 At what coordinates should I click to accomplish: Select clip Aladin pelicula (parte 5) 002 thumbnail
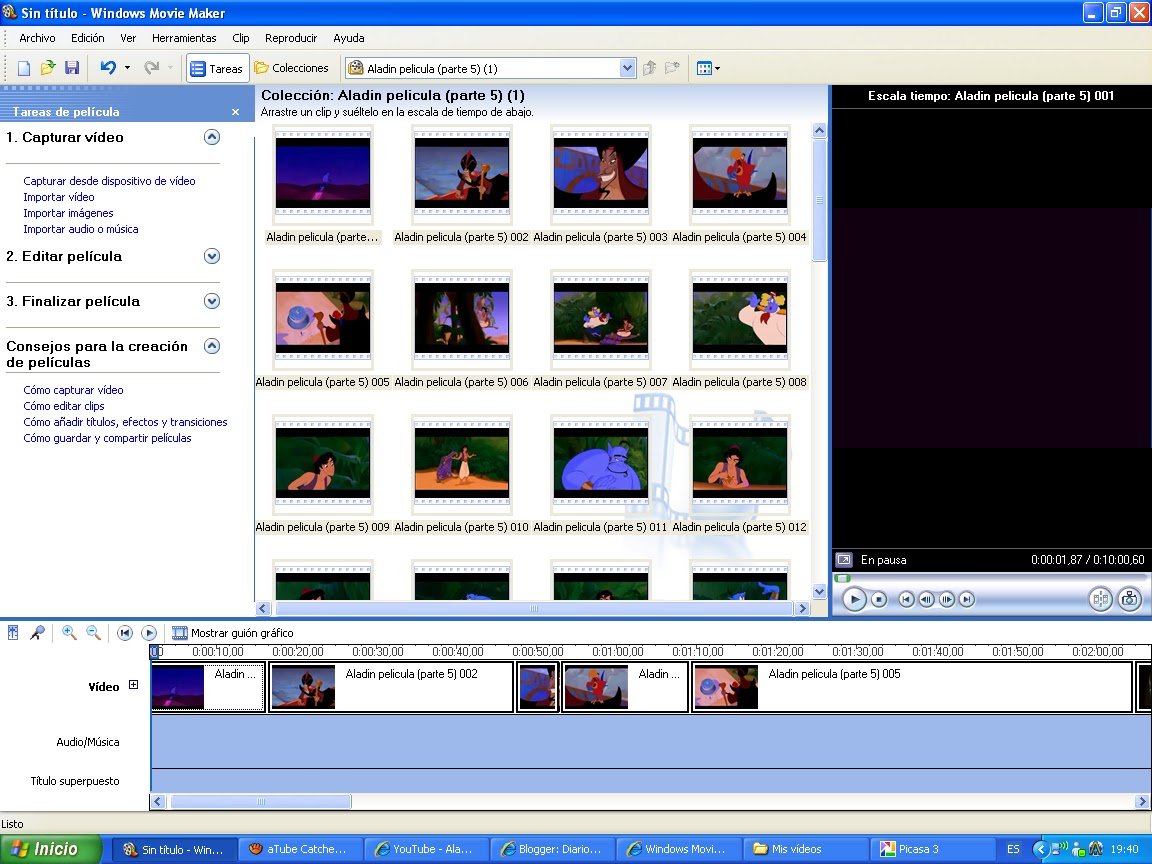[x=461, y=175]
